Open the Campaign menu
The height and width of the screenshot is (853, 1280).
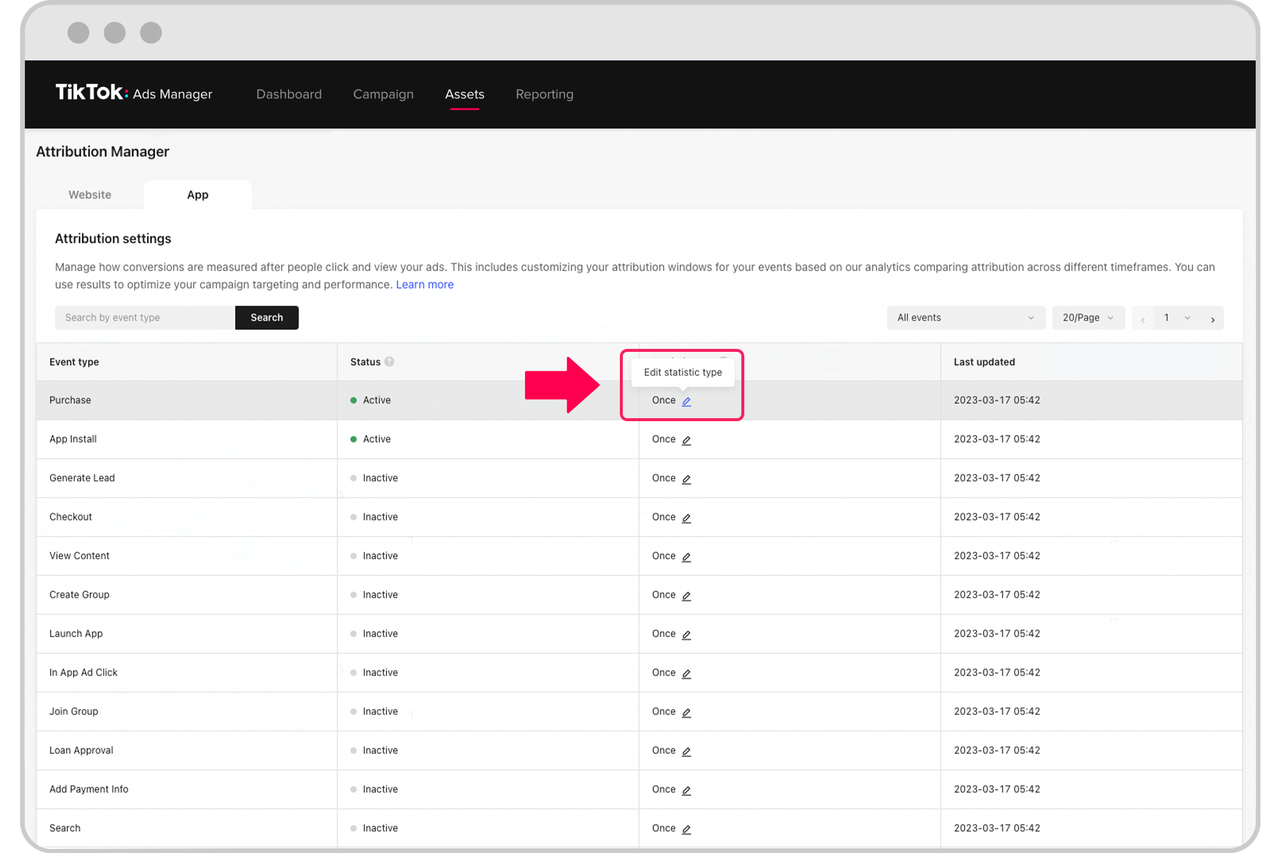383,94
